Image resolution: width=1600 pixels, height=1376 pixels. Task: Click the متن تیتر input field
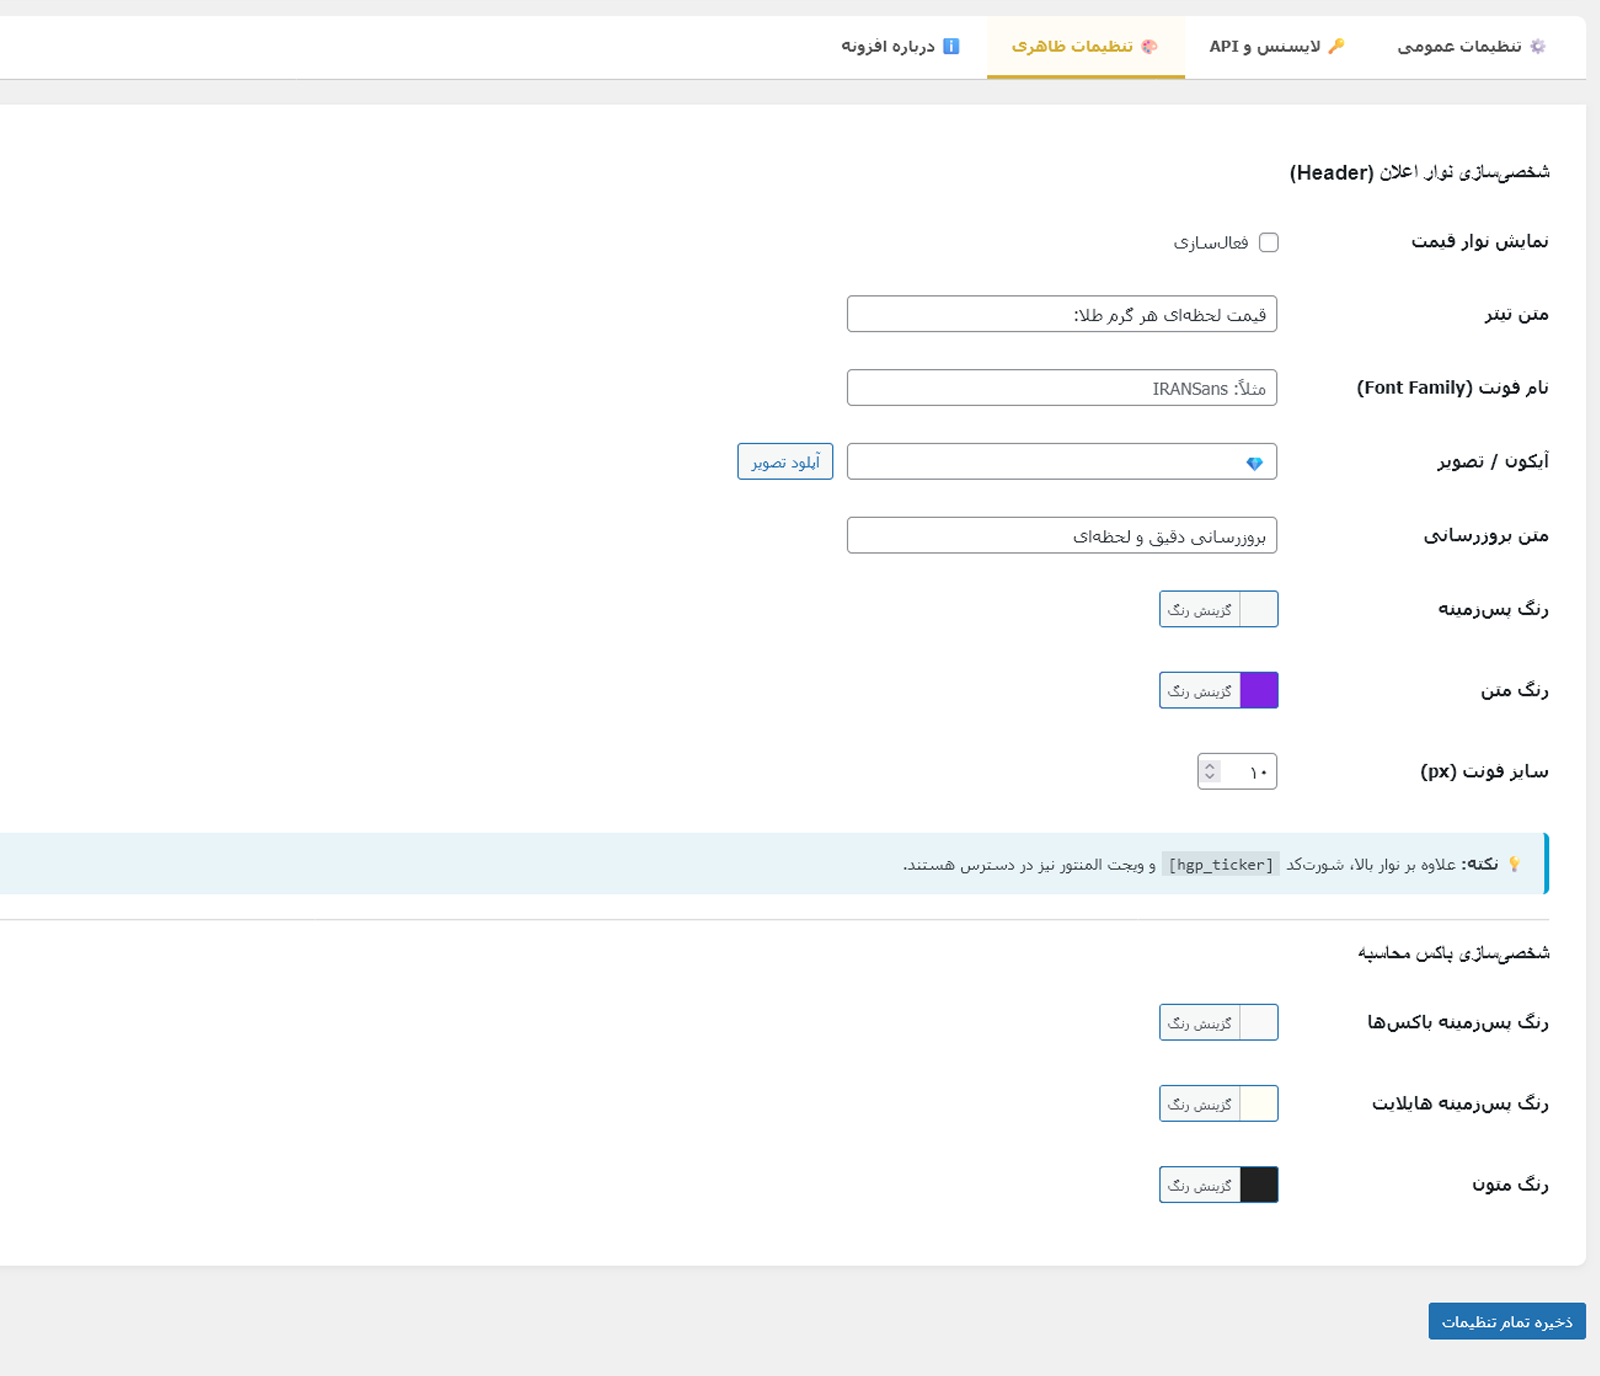pos(1062,314)
